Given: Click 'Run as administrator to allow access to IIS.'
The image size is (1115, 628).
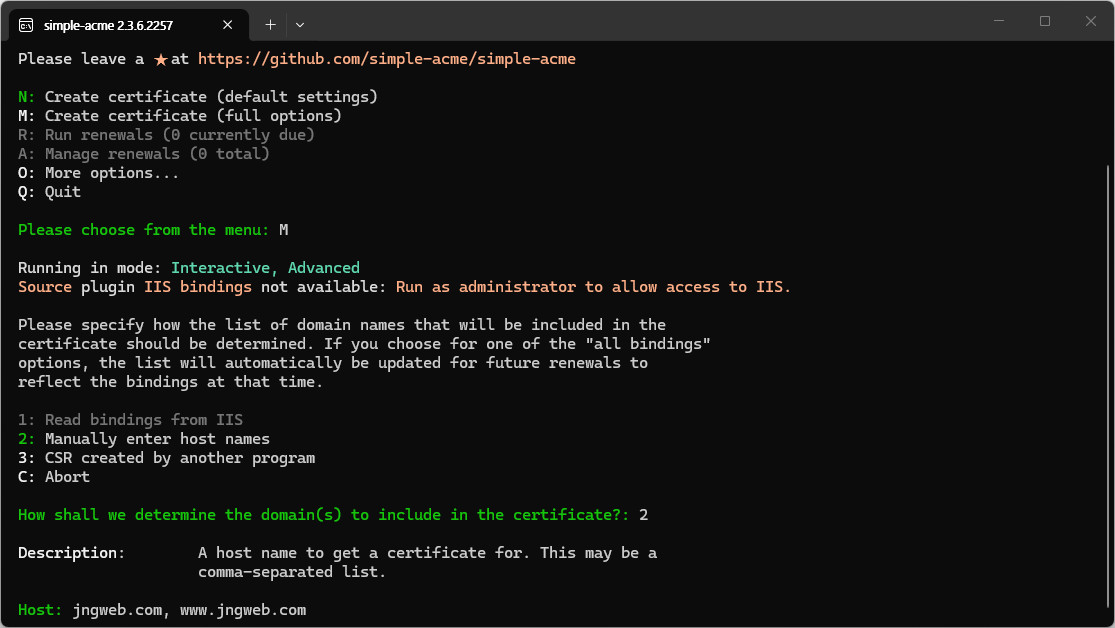Looking at the screenshot, I should pyautogui.click(x=593, y=287).
